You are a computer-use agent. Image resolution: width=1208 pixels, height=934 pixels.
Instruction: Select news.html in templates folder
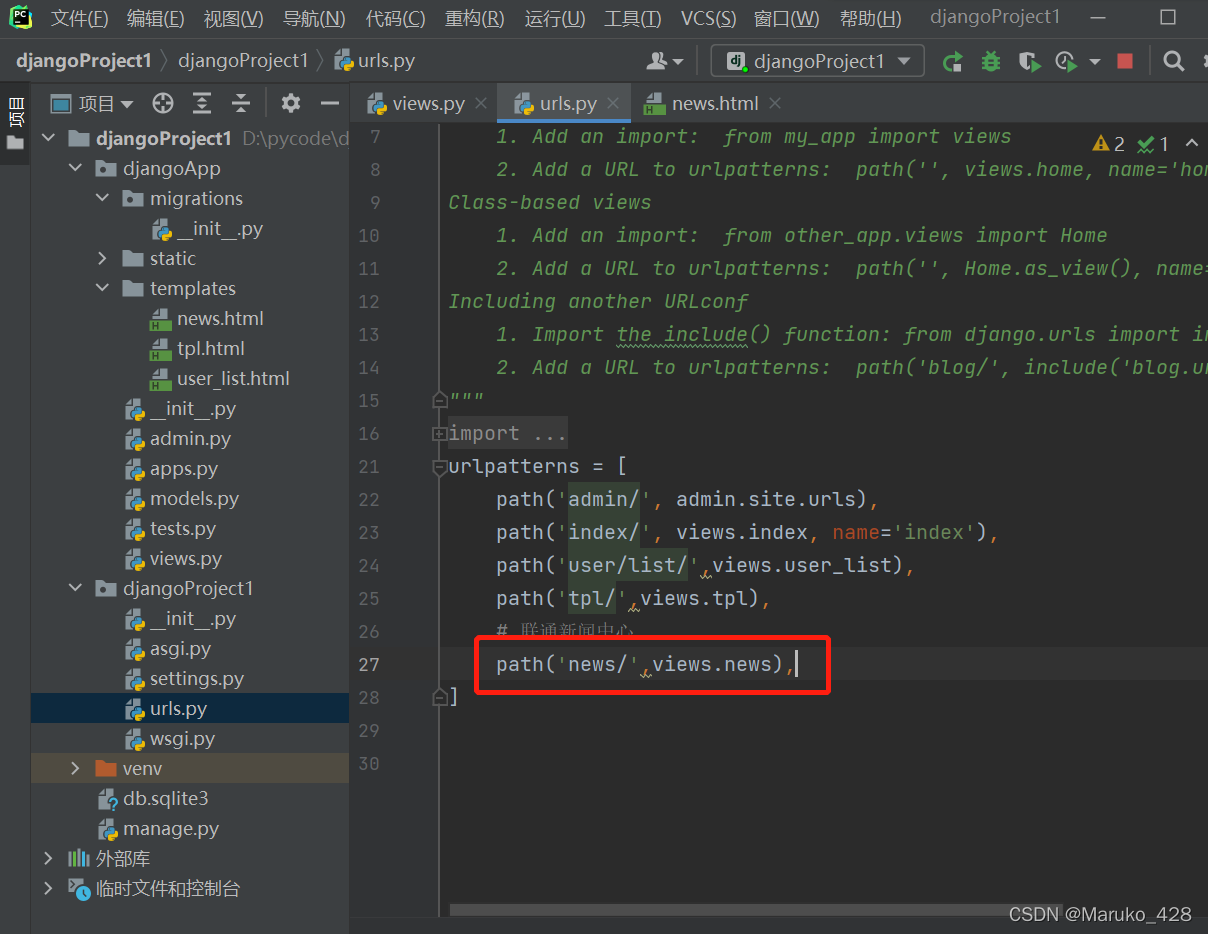pyautogui.click(x=220, y=318)
